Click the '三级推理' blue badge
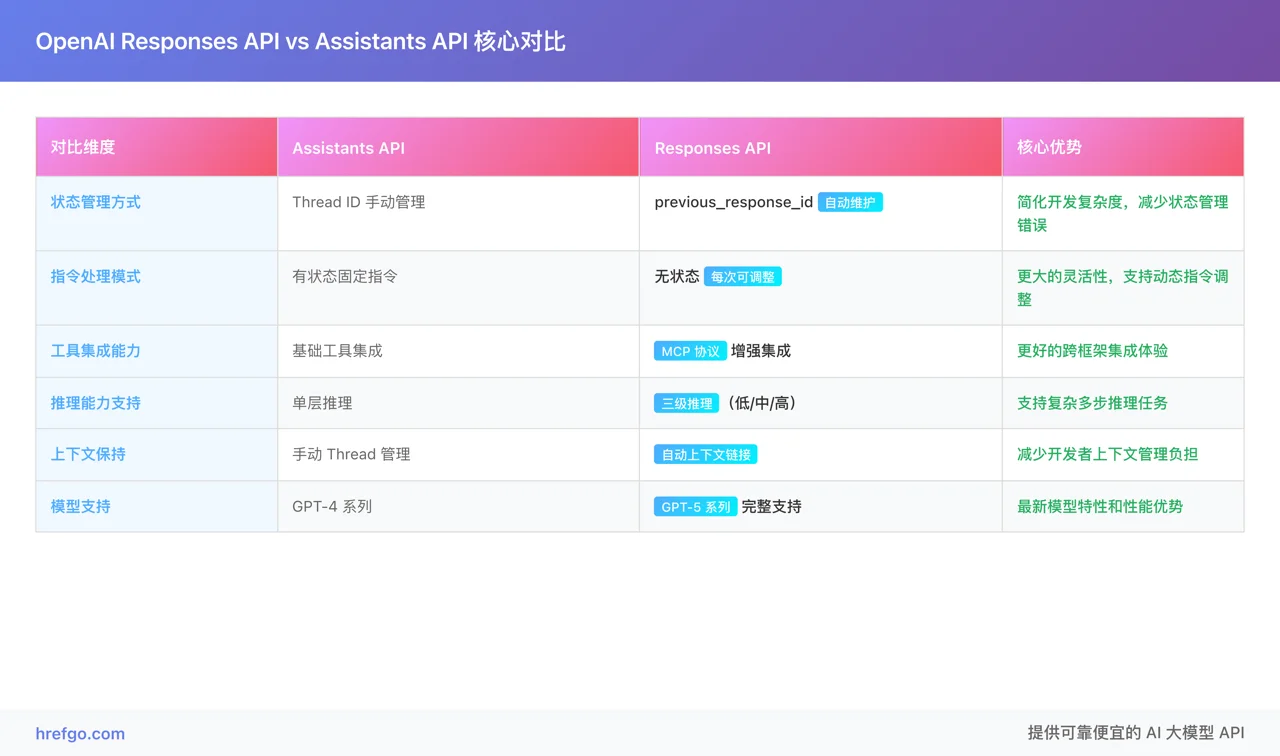 686,403
